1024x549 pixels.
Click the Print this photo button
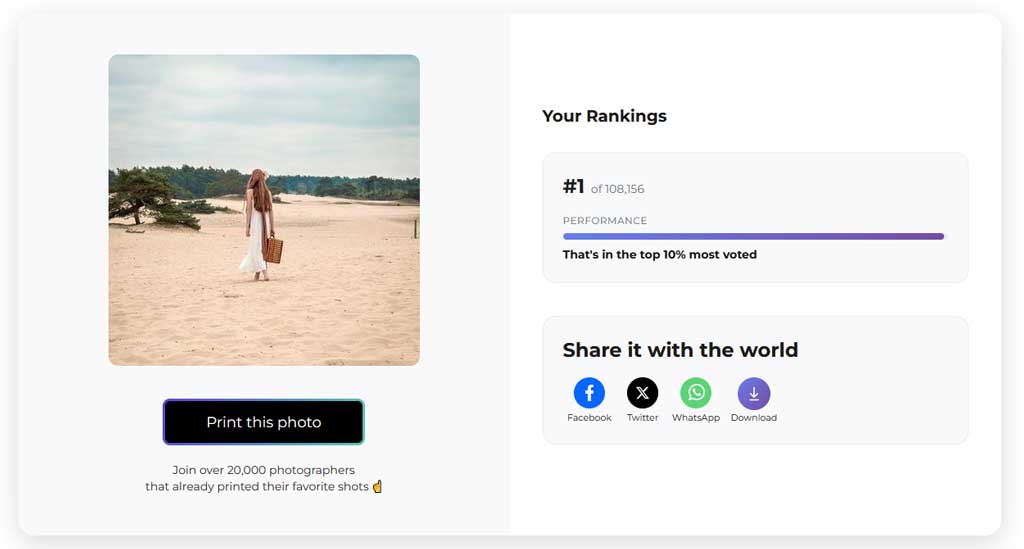(x=264, y=422)
